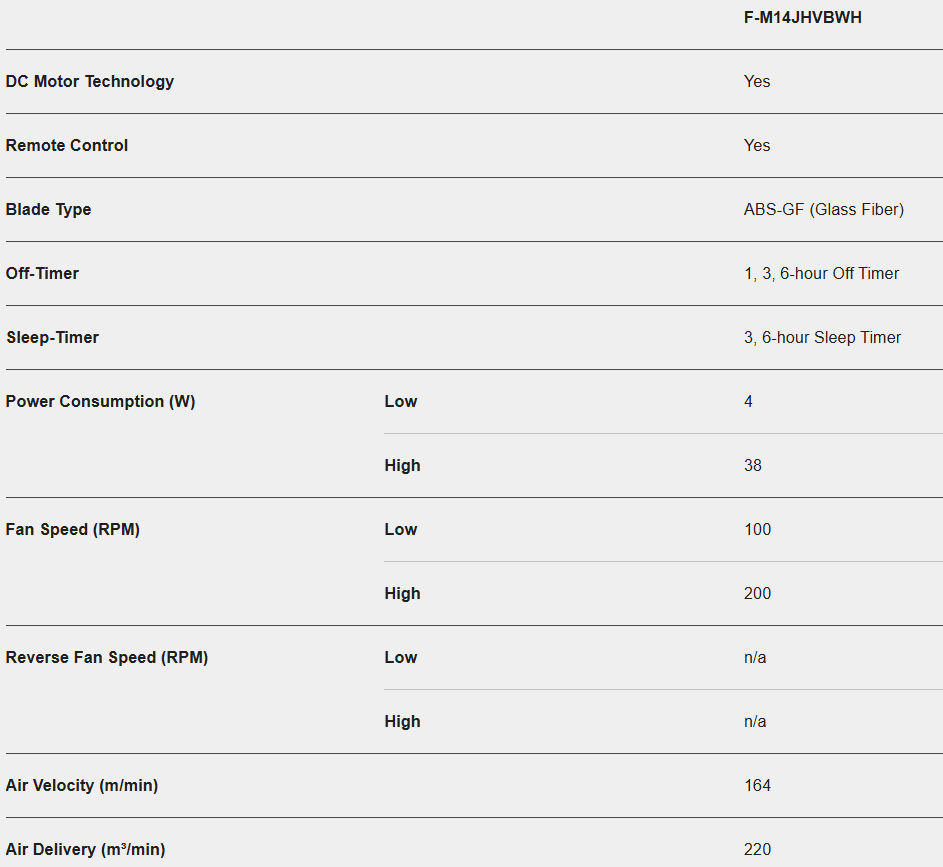Select the Fan Speed (RPM) label
The image size is (943, 867).
click(x=72, y=529)
